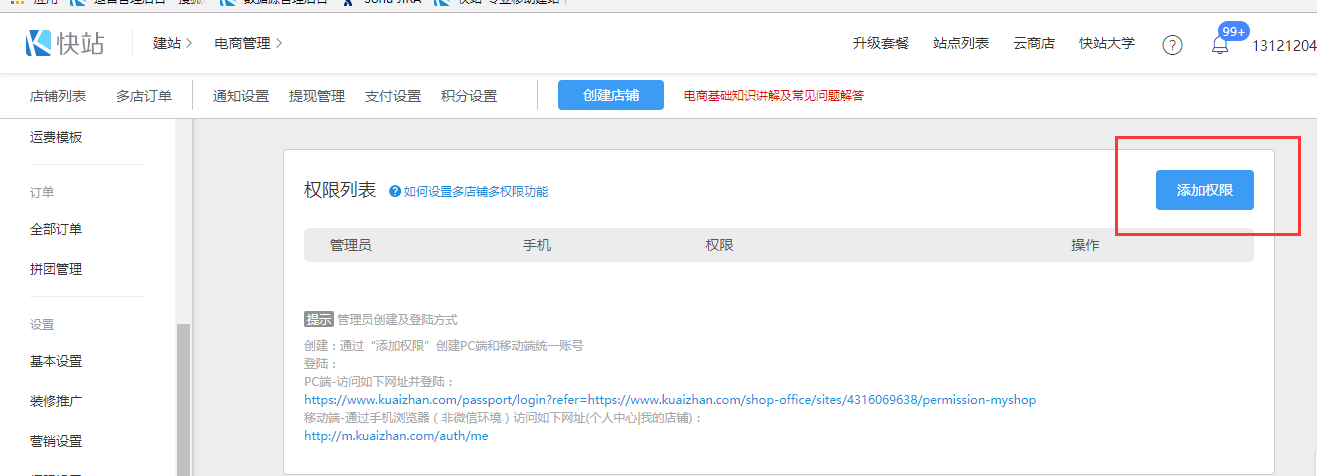The height and width of the screenshot is (476, 1317).
Task: Click the Kuaizhan logo icon
Action: (x=40, y=44)
